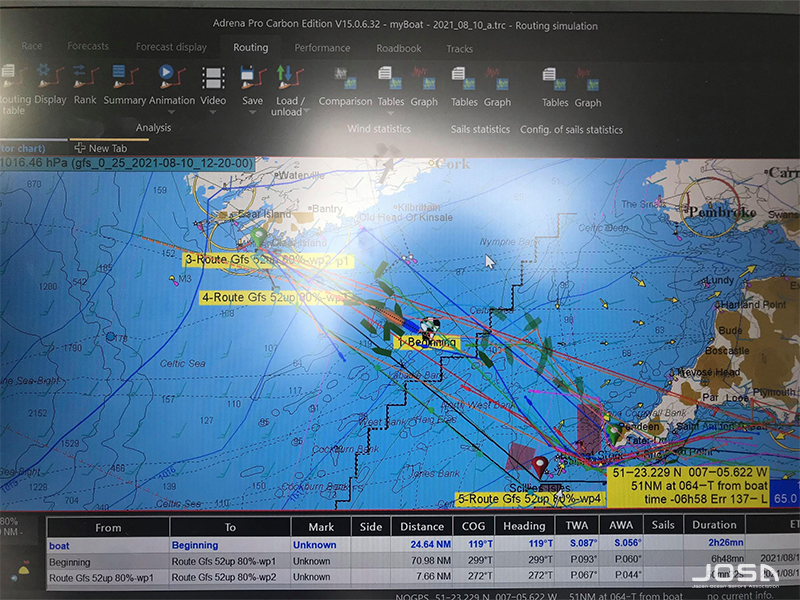Expand the Save dropdown arrow

pos(253,112)
